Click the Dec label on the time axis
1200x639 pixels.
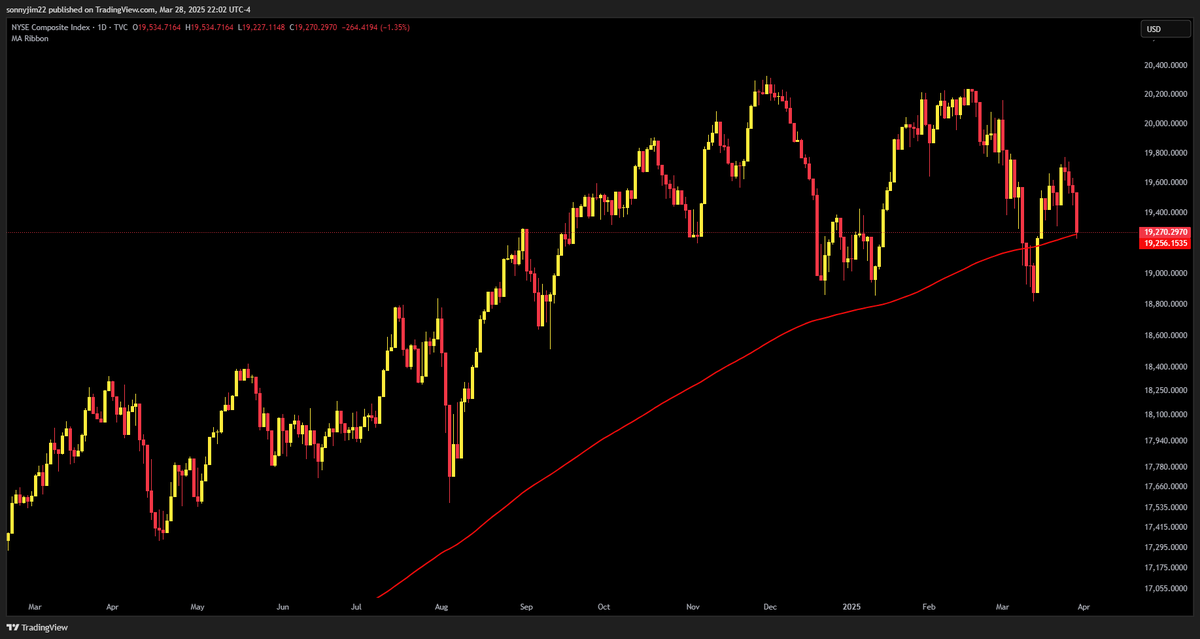click(770, 607)
